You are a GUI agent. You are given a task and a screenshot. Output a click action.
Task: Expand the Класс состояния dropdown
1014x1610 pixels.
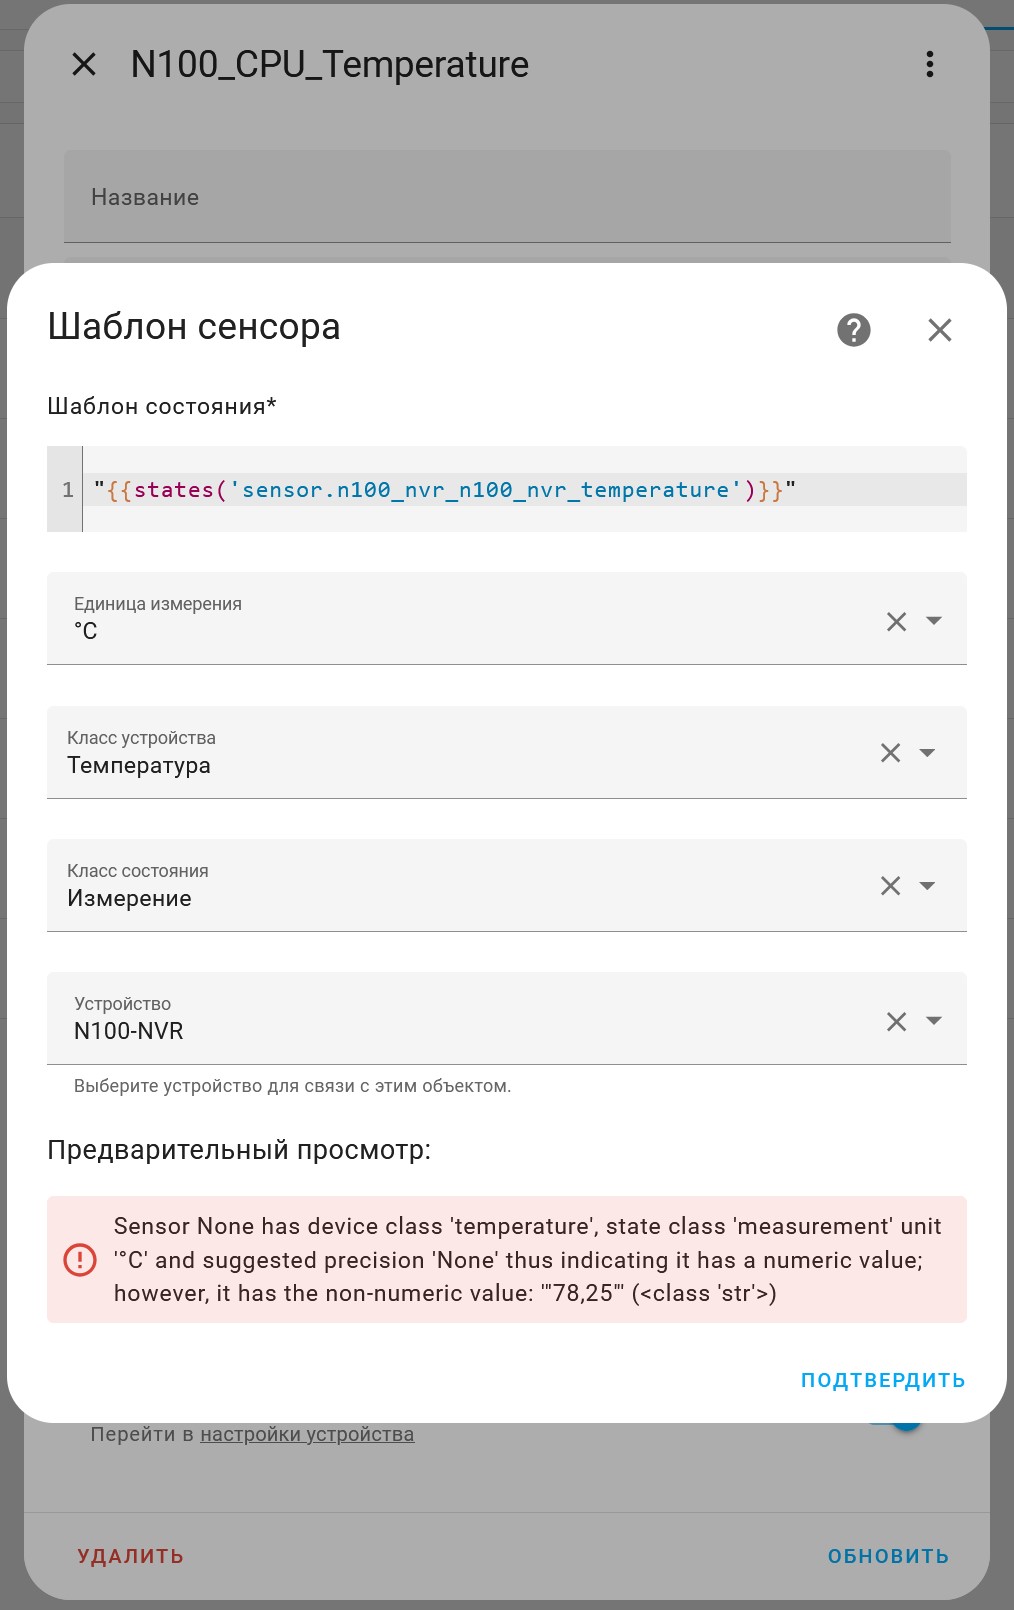927,886
